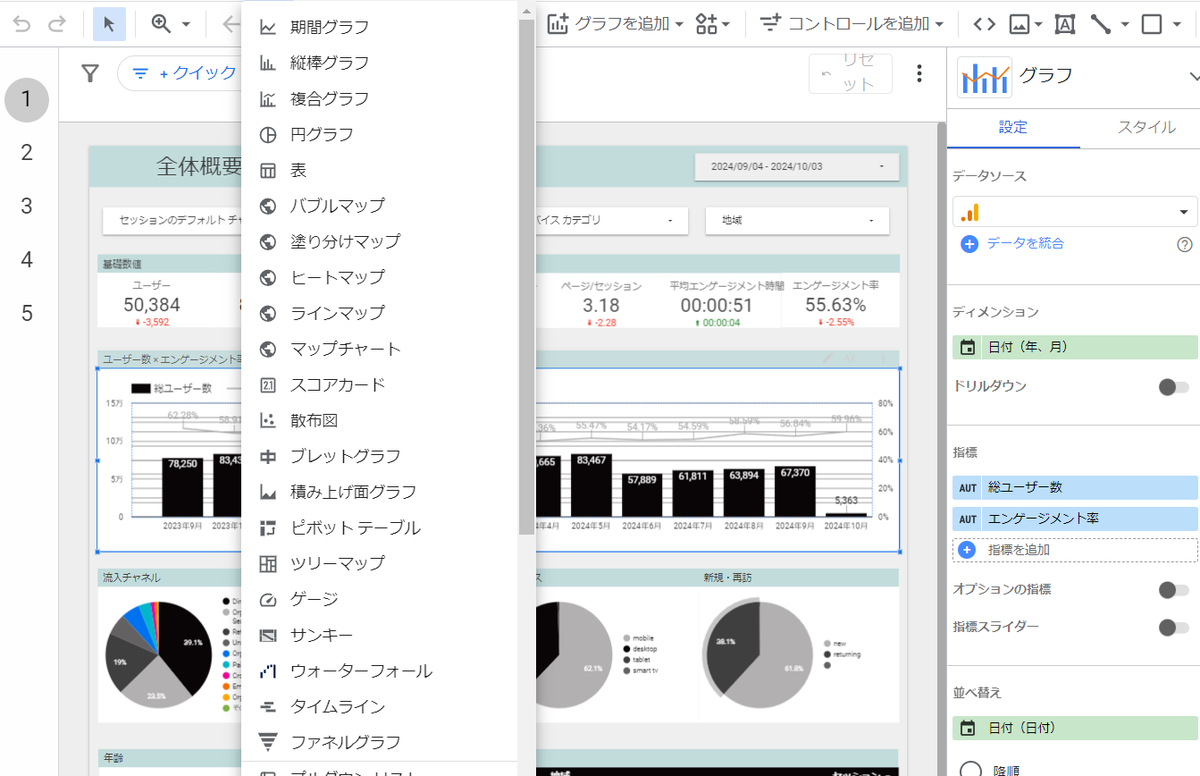Open the バイス カテゴリ filter dropdown
Image resolution: width=1200 pixels, height=776 pixels.
coord(612,220)
